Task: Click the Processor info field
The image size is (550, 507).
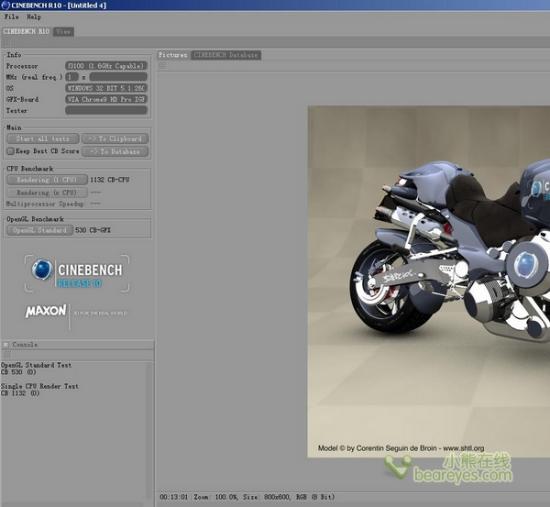Action: click(106, 66)
